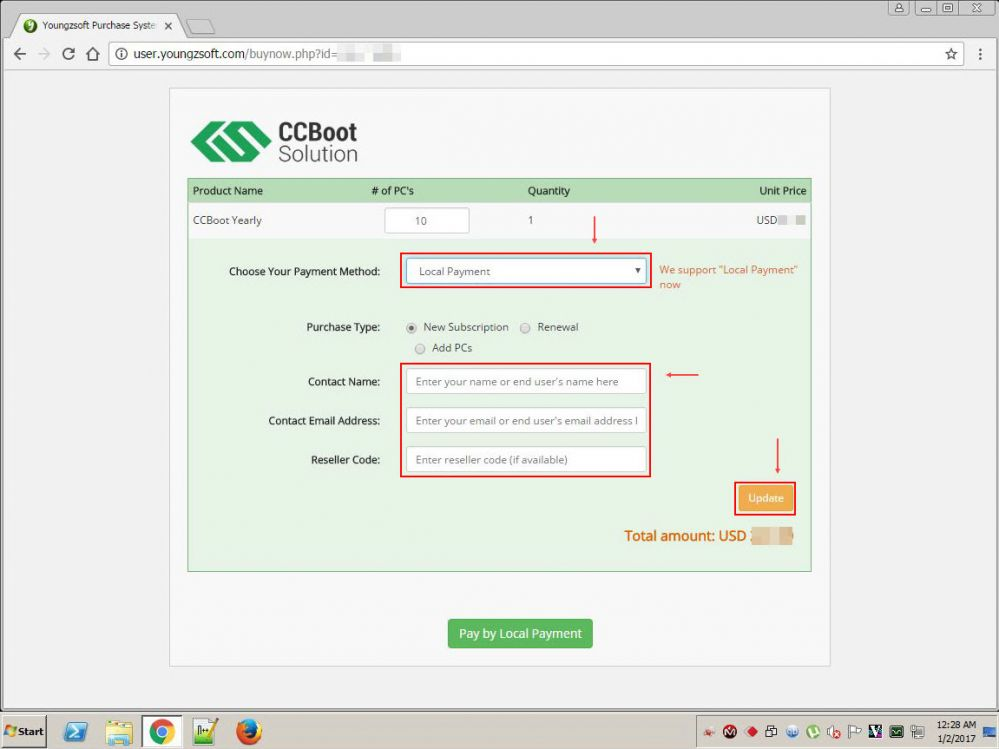Open the file explorer taskbar icon
Screen dimensions: 999x749
click(119, 731)
